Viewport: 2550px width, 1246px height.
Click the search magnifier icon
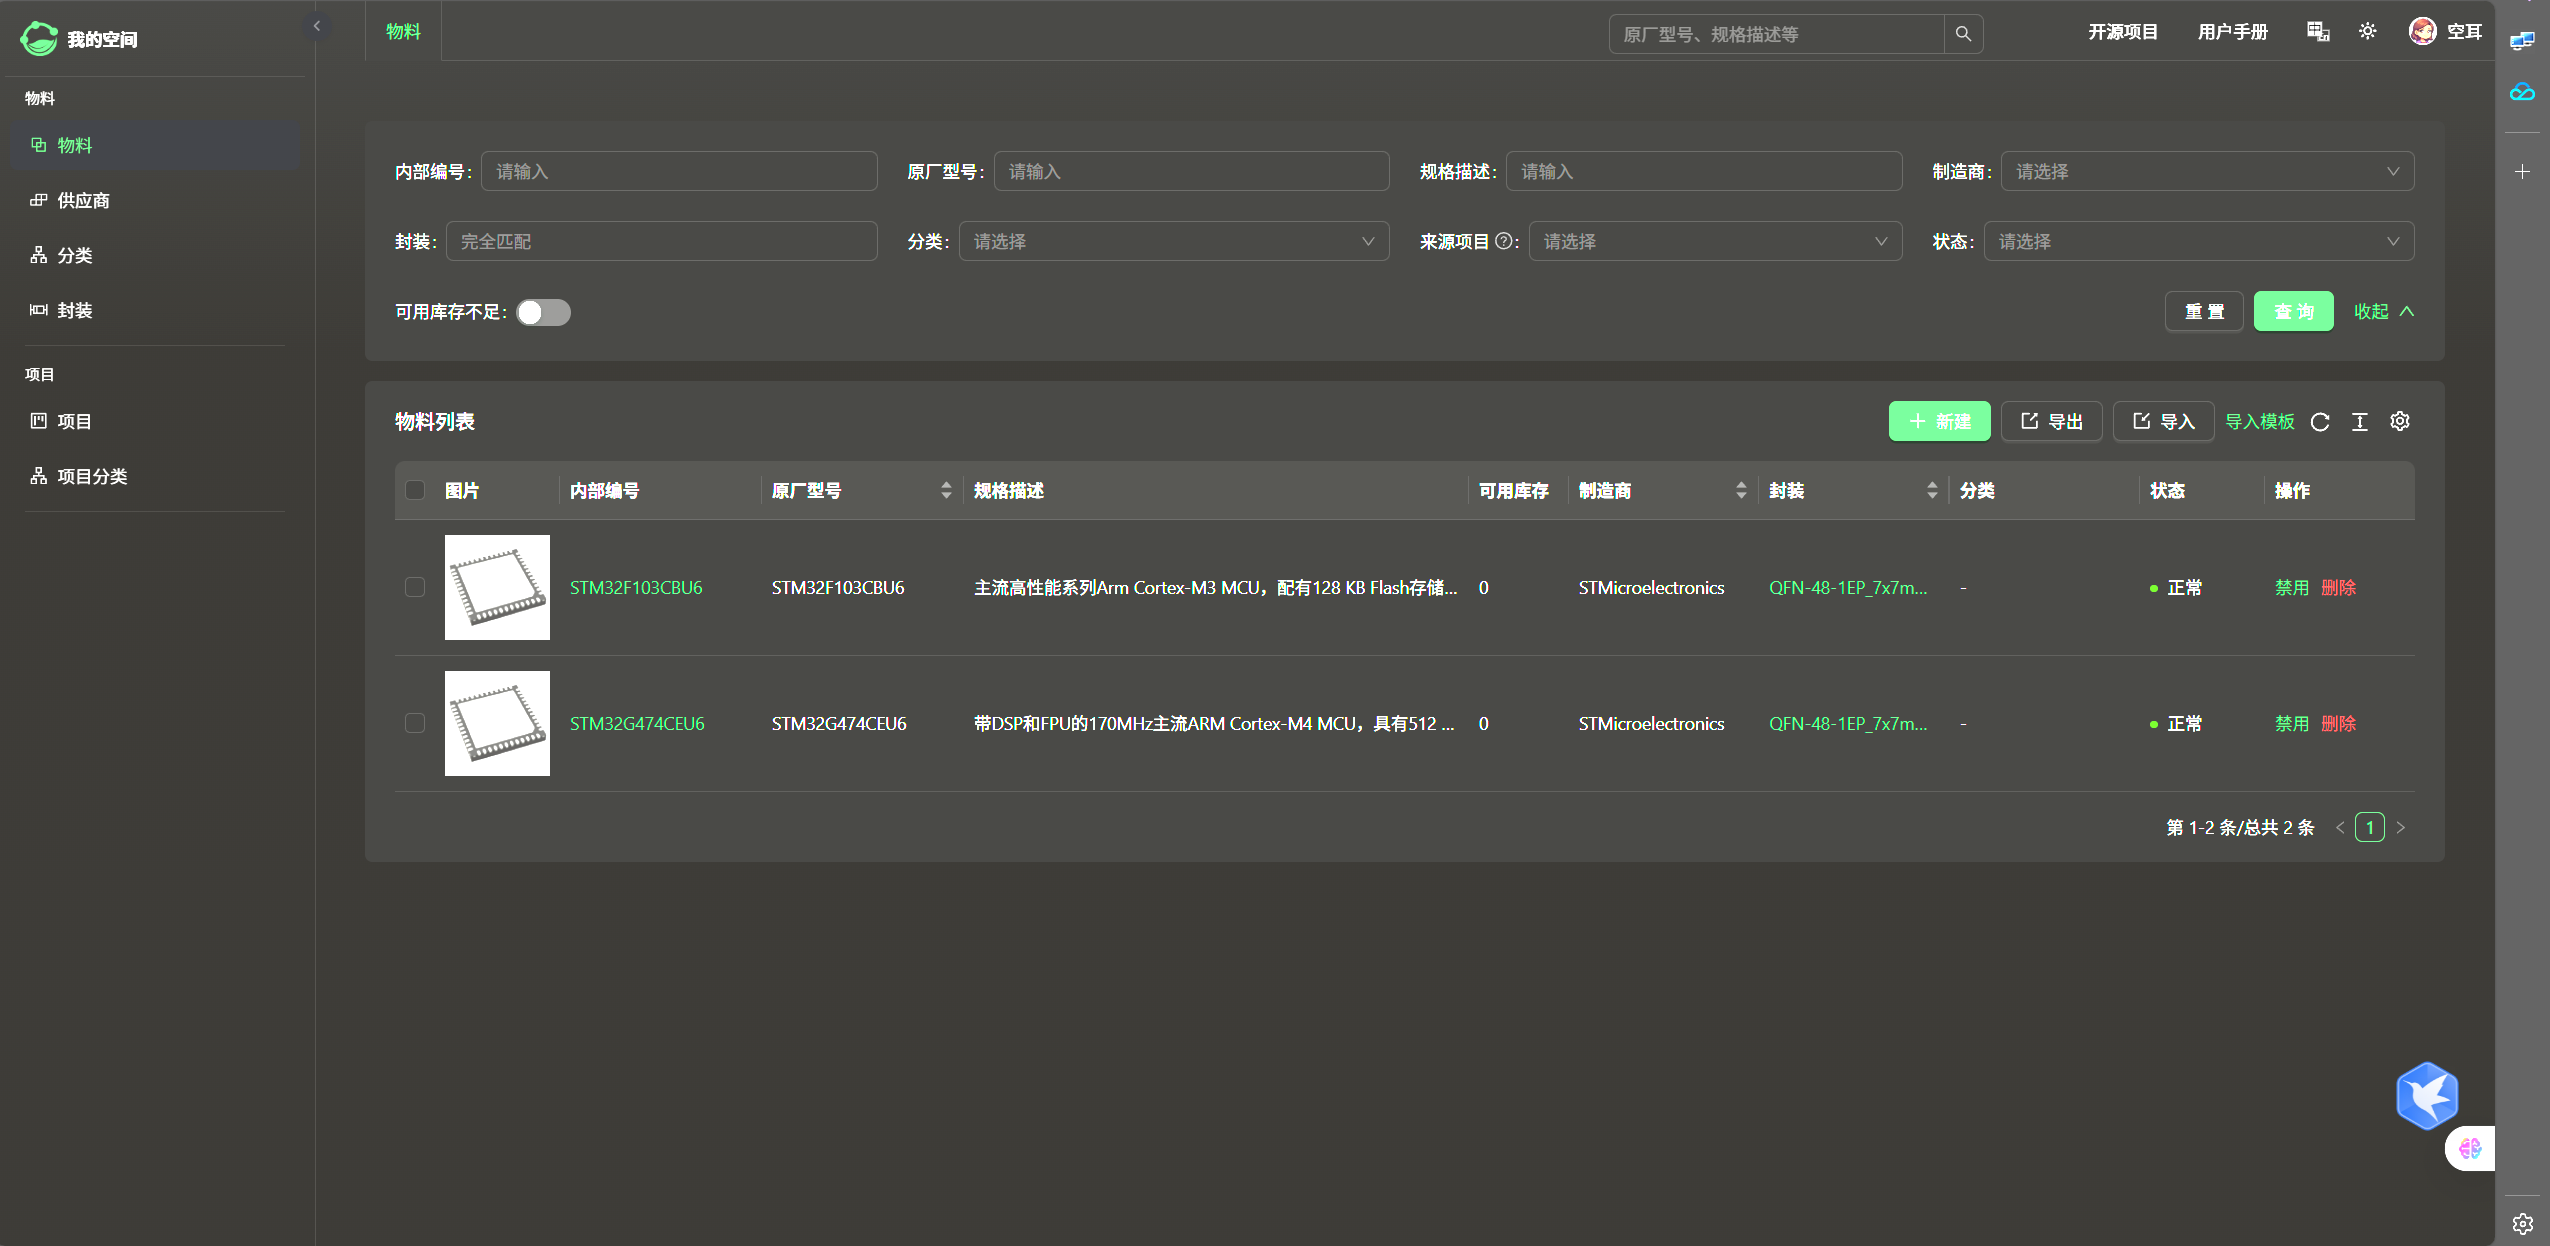(1963, 34)
